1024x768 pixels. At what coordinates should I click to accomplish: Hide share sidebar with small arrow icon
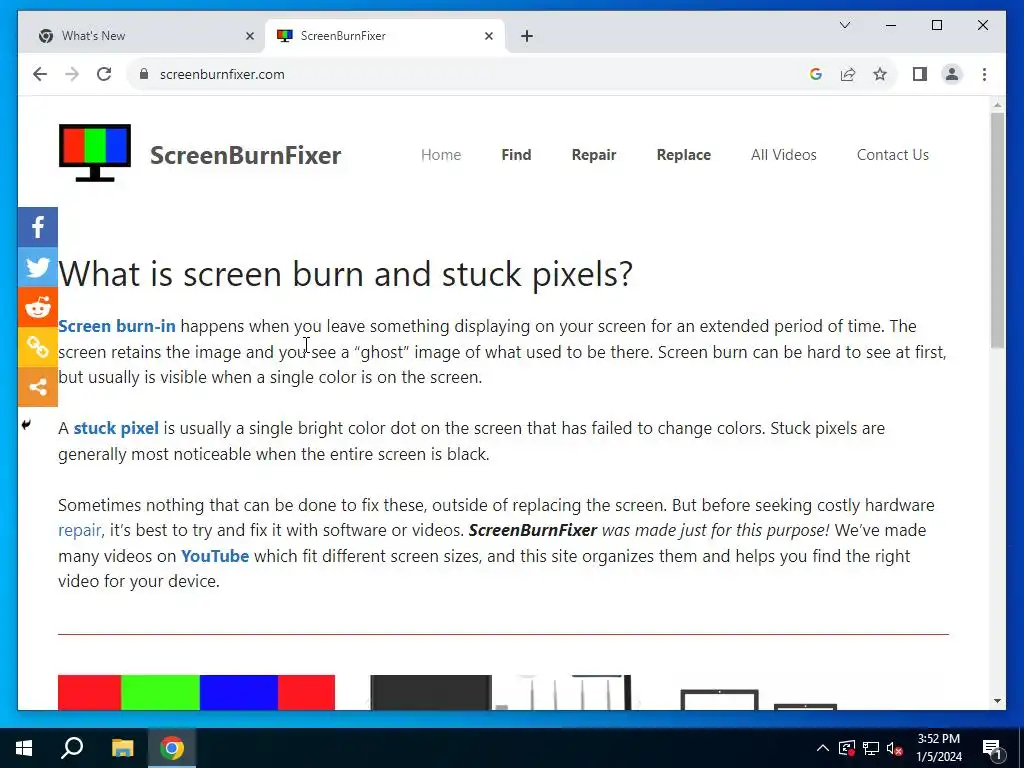(26, 425)
